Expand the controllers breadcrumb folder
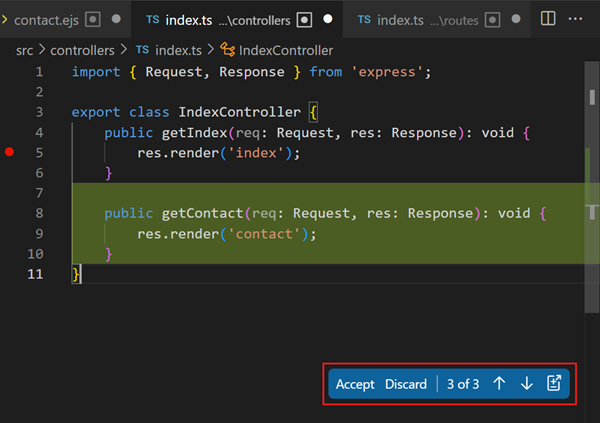 [x=82, y=50]
